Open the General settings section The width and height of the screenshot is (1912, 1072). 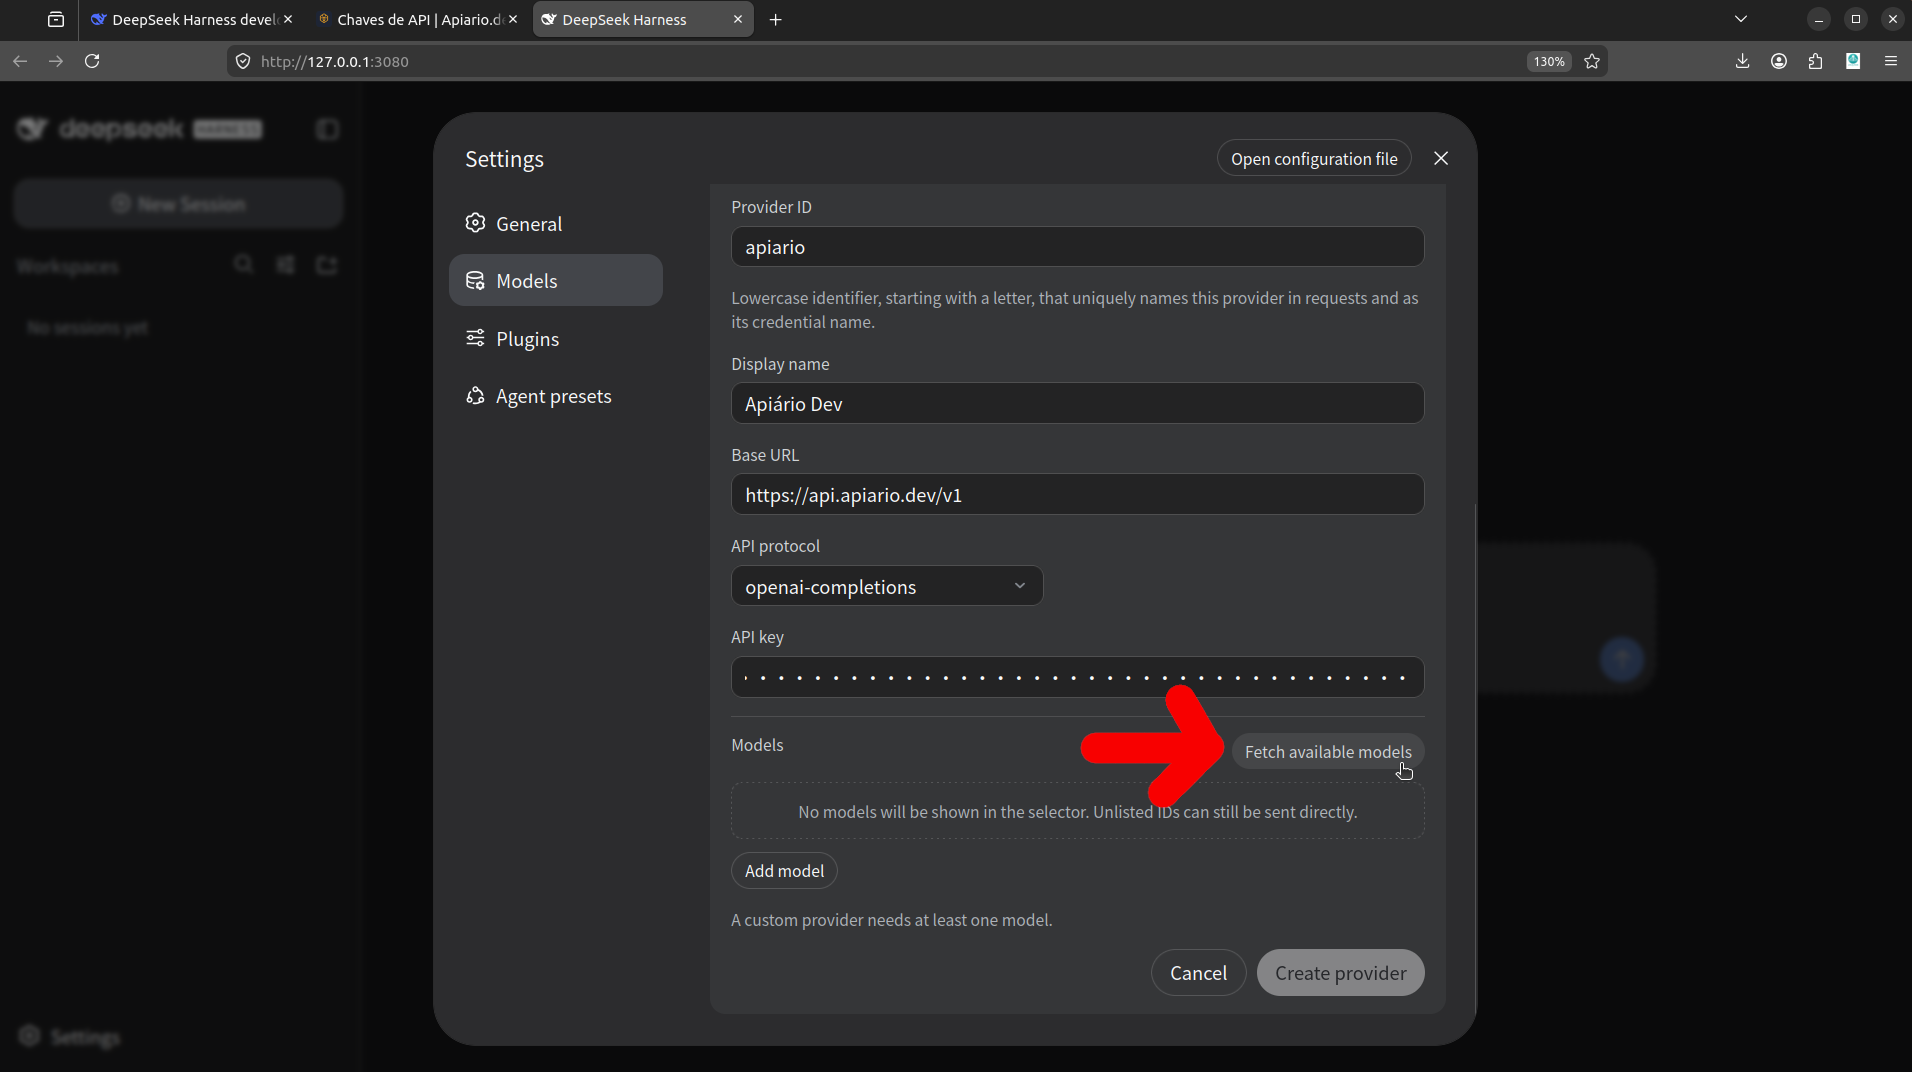pos(555,224)
